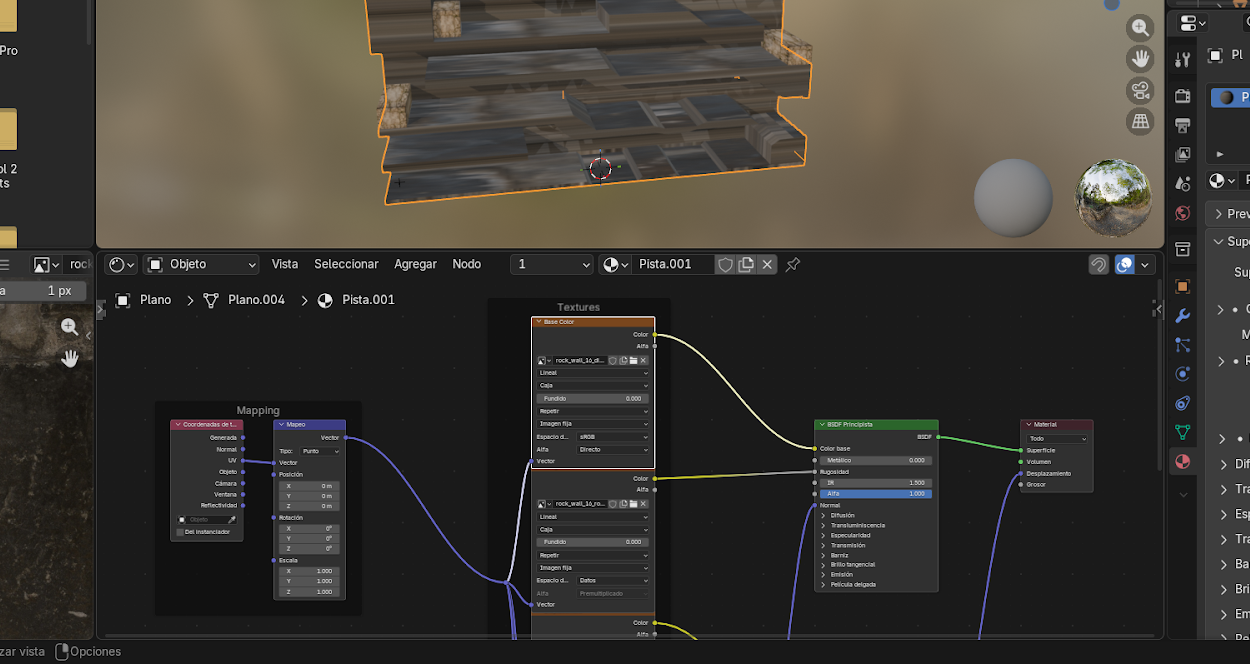Switch perspective/orthographic with the grid icon
Image resolution: width=1250 pixels, height=664 pixels.
pyautogui.click(x=1140, y=122)
